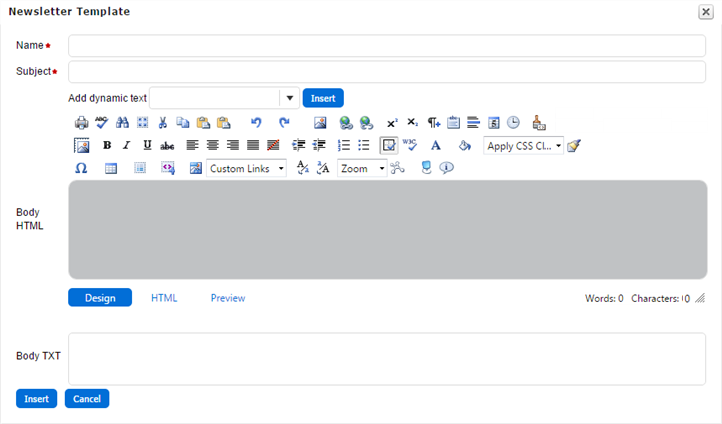Screen dimensions: 722x424
Task: Undo the last edit
Action: [x=256, y=122]
